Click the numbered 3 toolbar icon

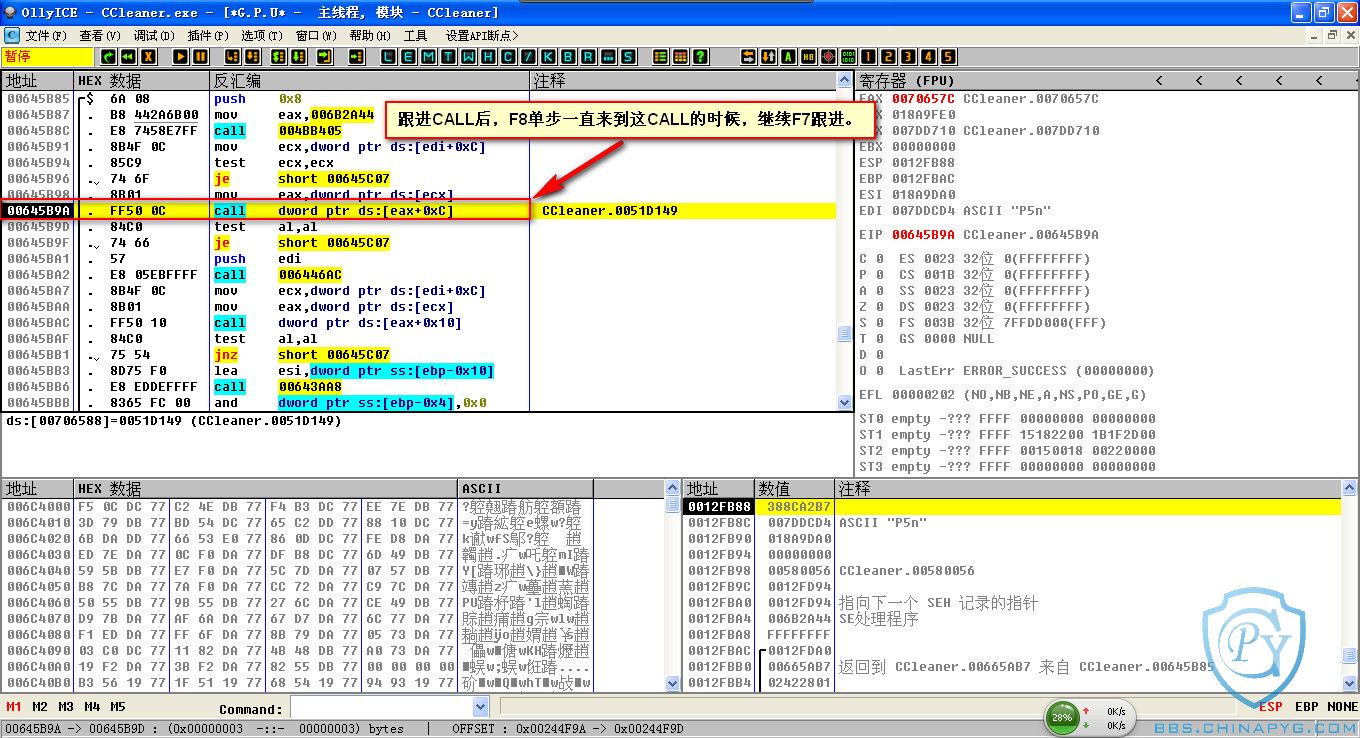(x=908, y=57)
